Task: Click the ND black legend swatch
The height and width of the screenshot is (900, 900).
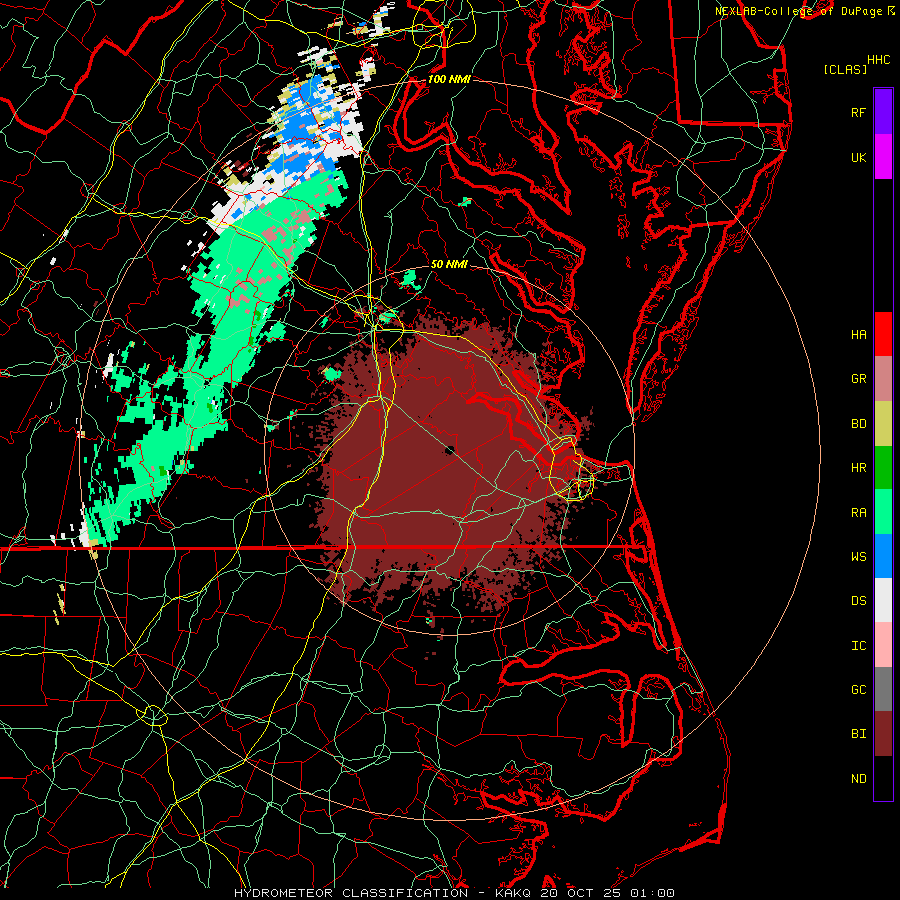Action: click(x=883, y=778)
